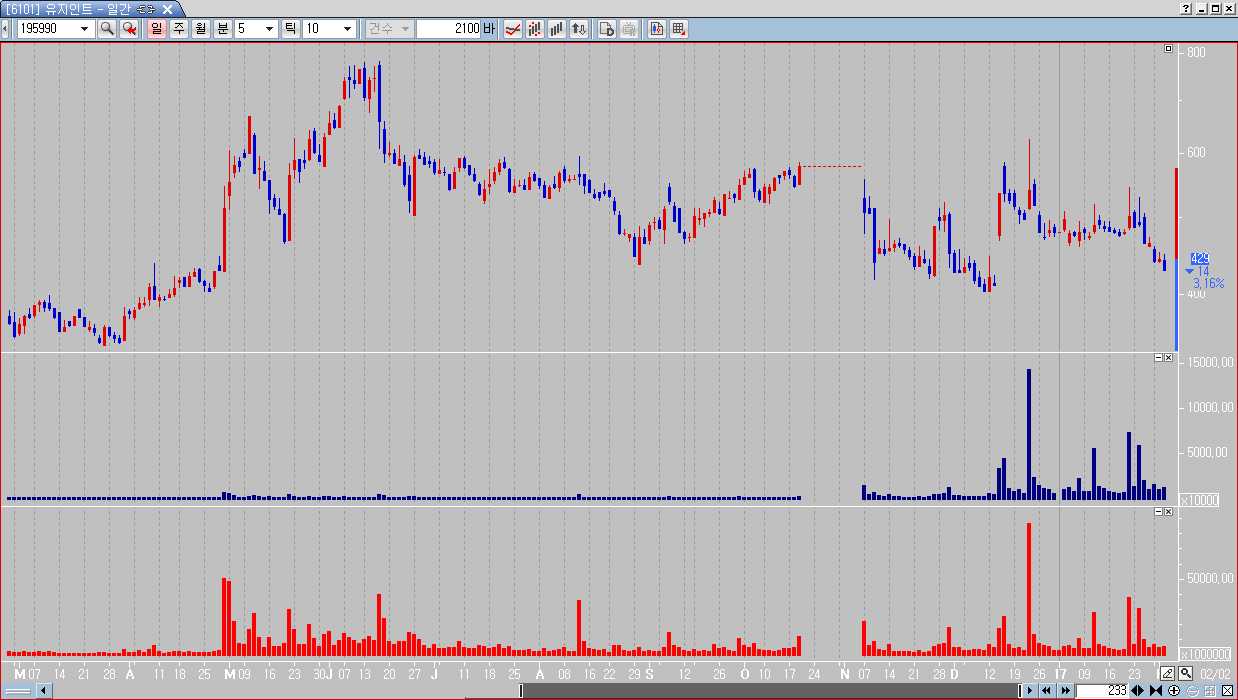Toggle weekly chart period 주
1238x700 pixels.
[x=179, y=29]
